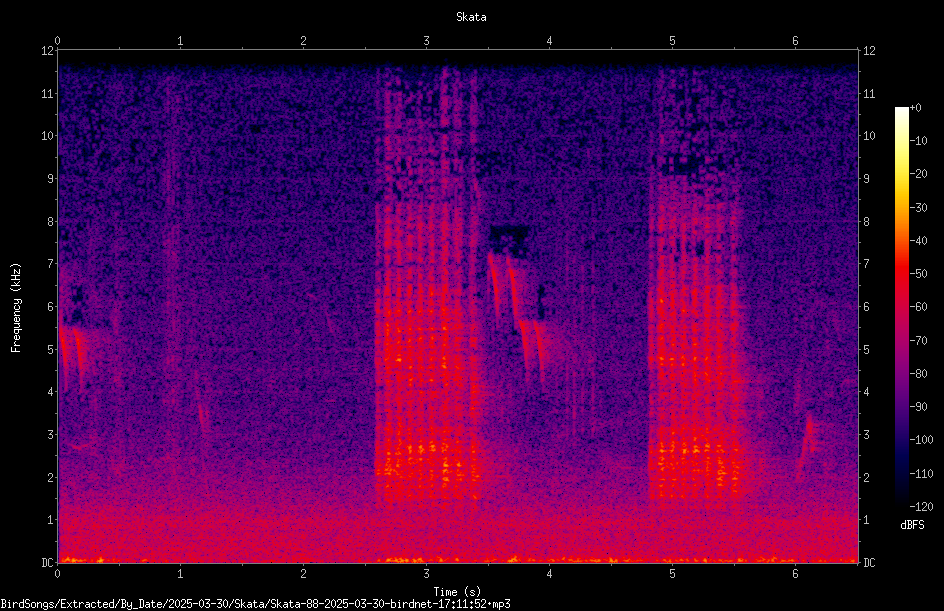Image resolution: width=944 pixels, height=611 pixels.
Task: Click the "-60" value on the color scale
Action: pyautogui.click(x=918, y=307)
